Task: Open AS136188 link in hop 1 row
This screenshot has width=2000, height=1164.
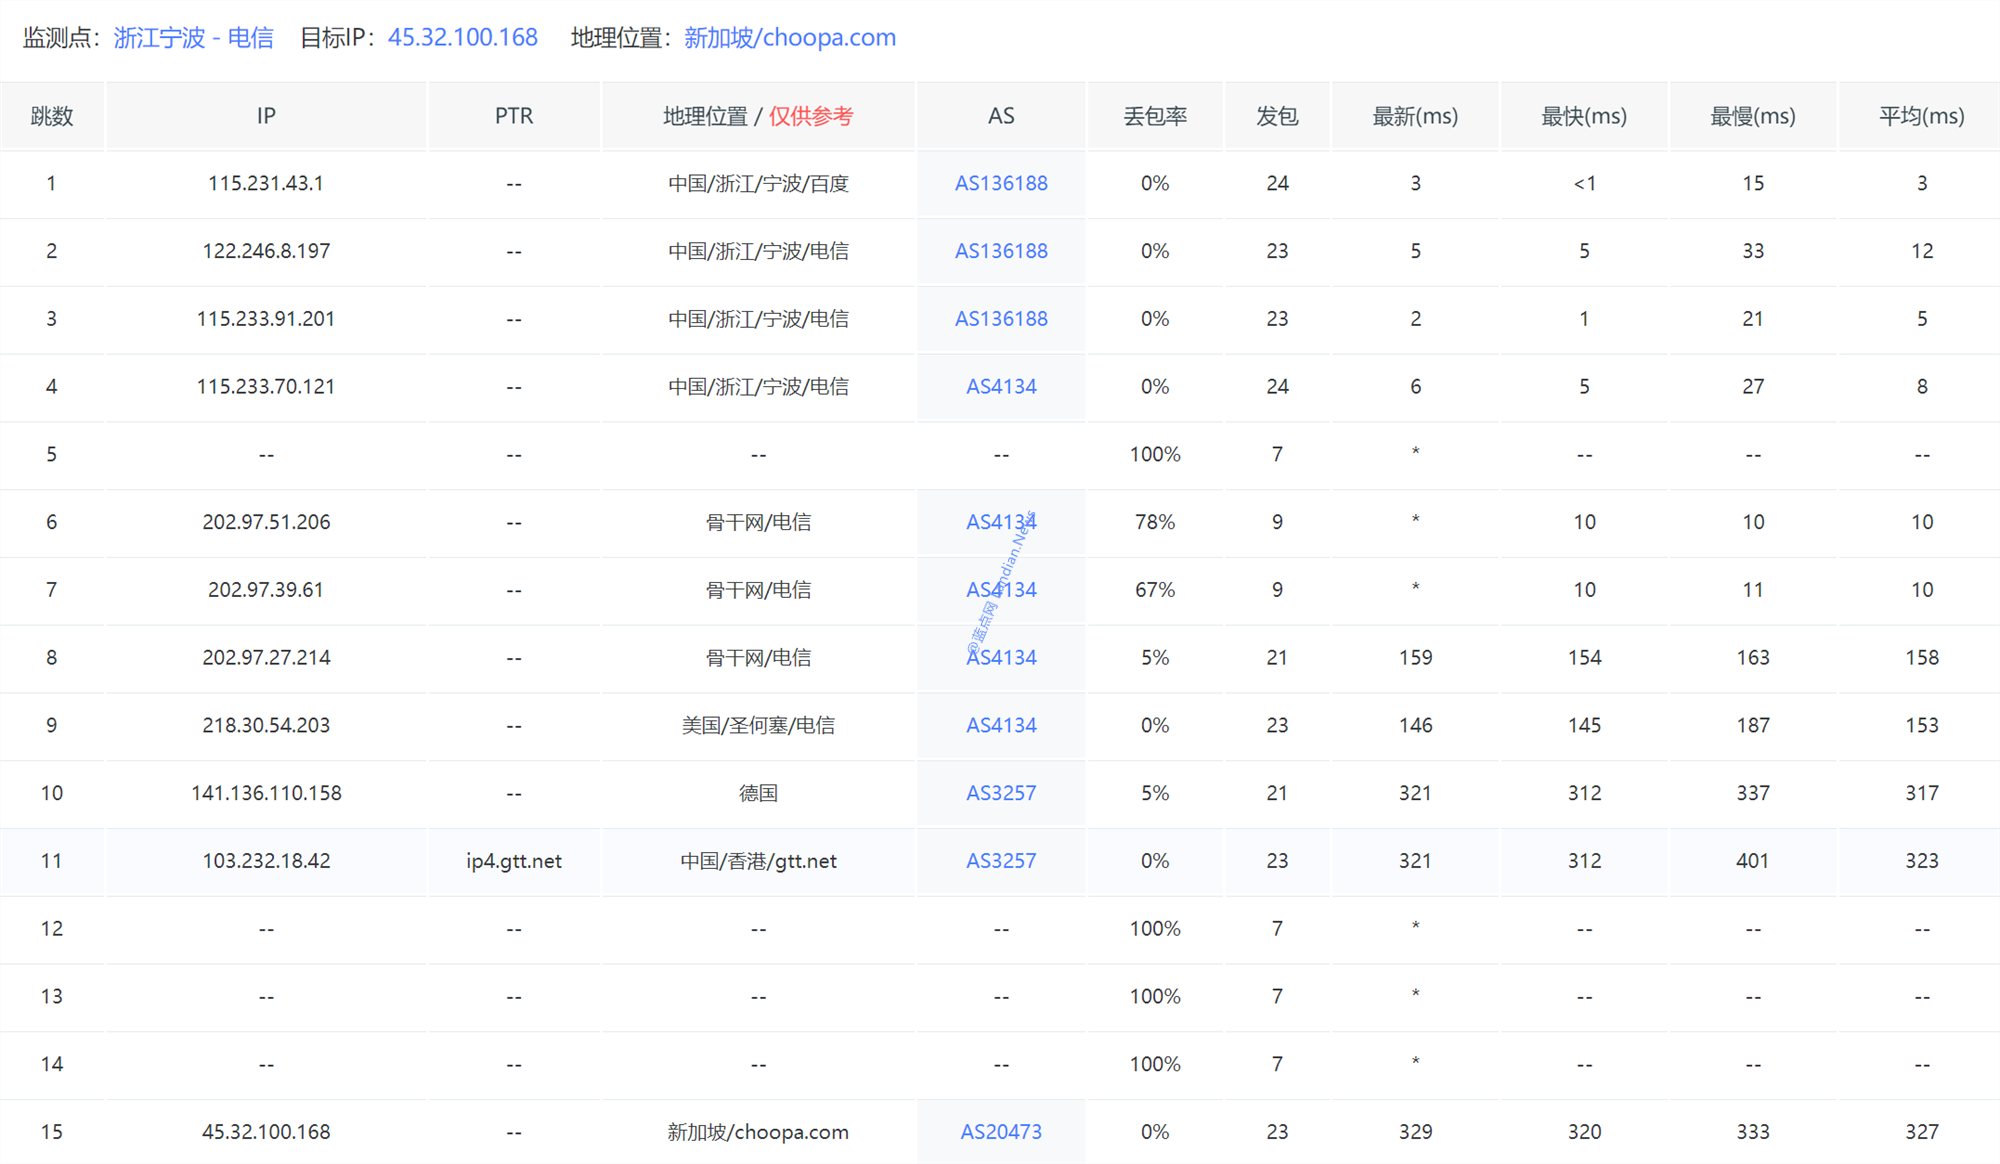Action: pos(1001,184)
